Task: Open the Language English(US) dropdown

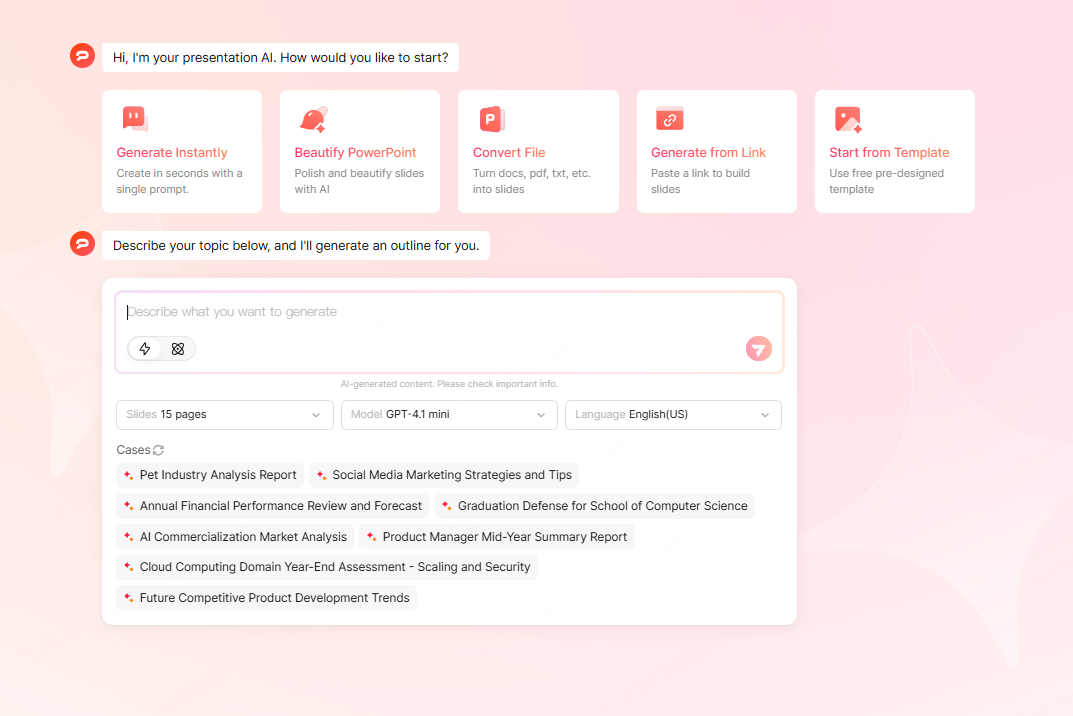Action: (x=673, y=415)
